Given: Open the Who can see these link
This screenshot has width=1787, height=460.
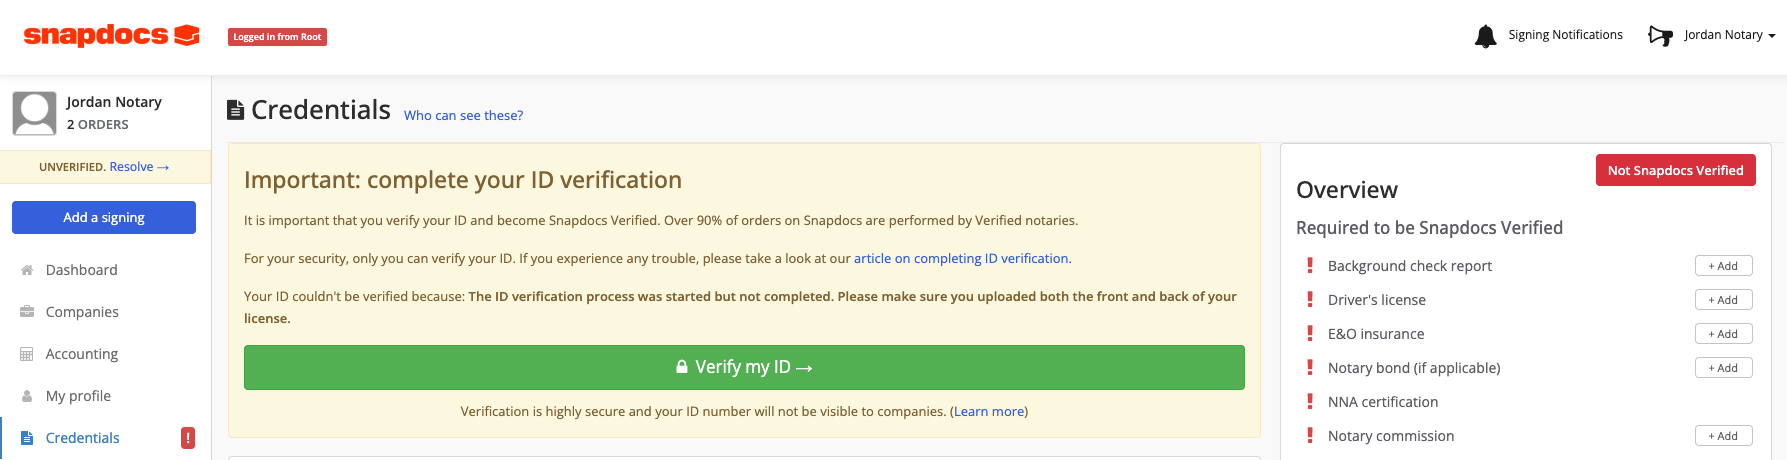Looking at the screenshot, I should click(x=463, y=115).
